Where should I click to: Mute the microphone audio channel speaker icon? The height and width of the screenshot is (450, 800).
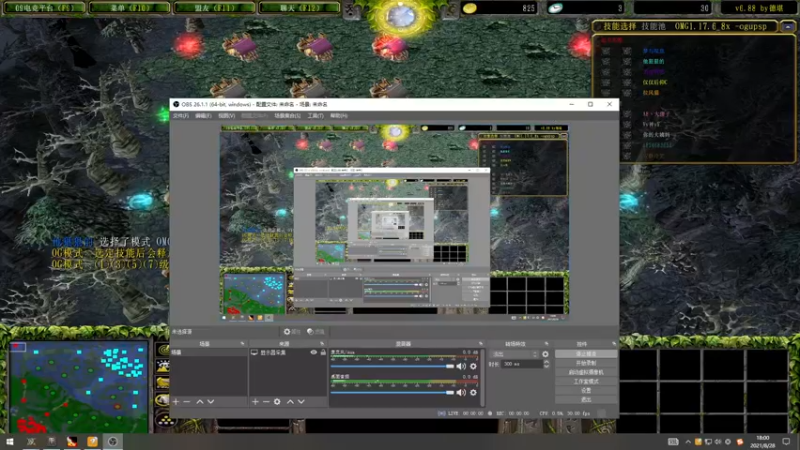point(461,366)
